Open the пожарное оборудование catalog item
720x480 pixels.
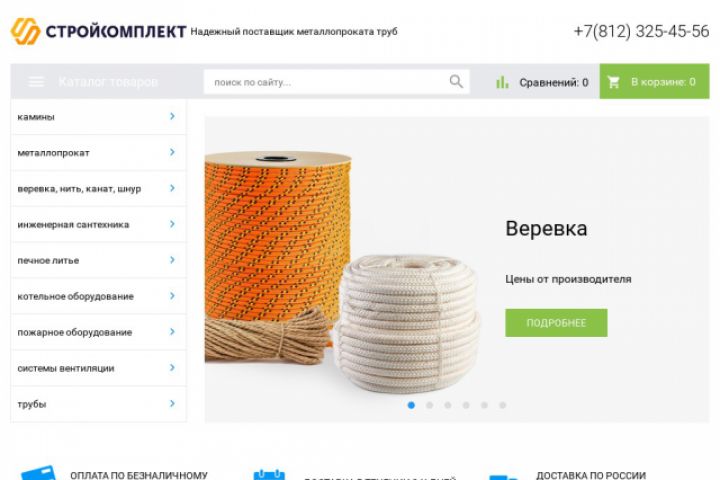coord(98,332)
